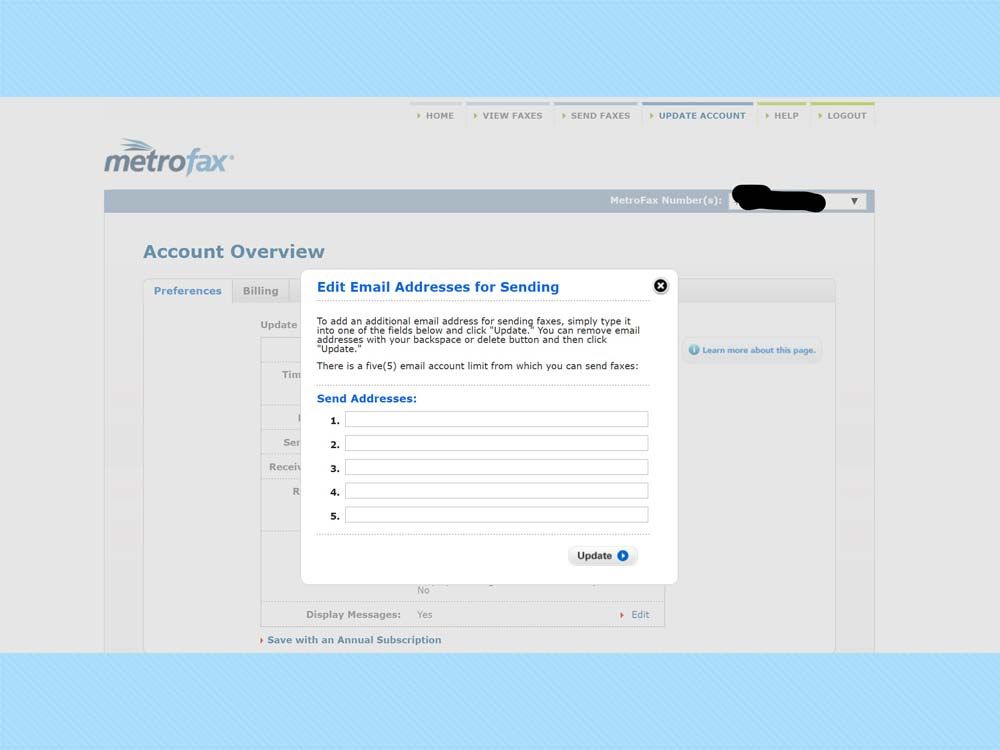This screenshot has height=750, width=1000.
Task: Switch to the Billing tab
Action: pos(261,290)
